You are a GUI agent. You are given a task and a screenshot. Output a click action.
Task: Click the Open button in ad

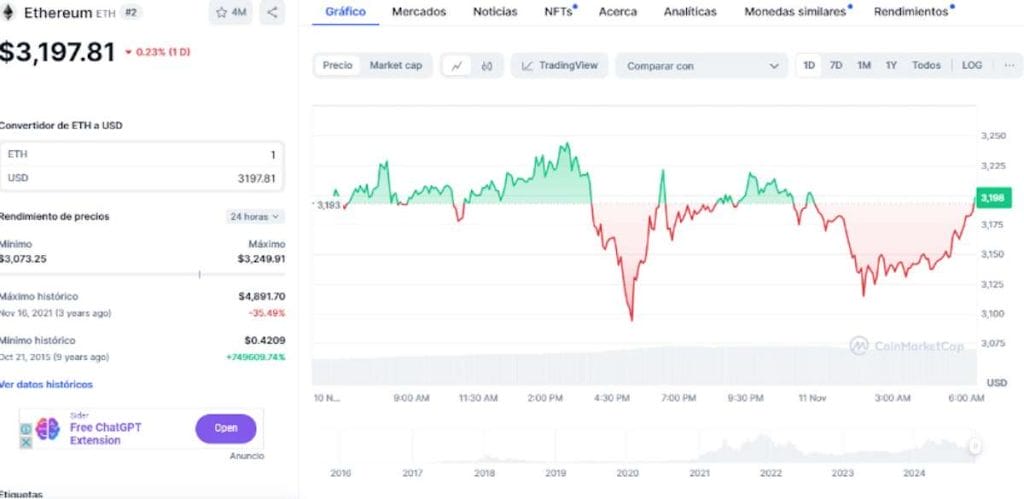coord(226,428)
